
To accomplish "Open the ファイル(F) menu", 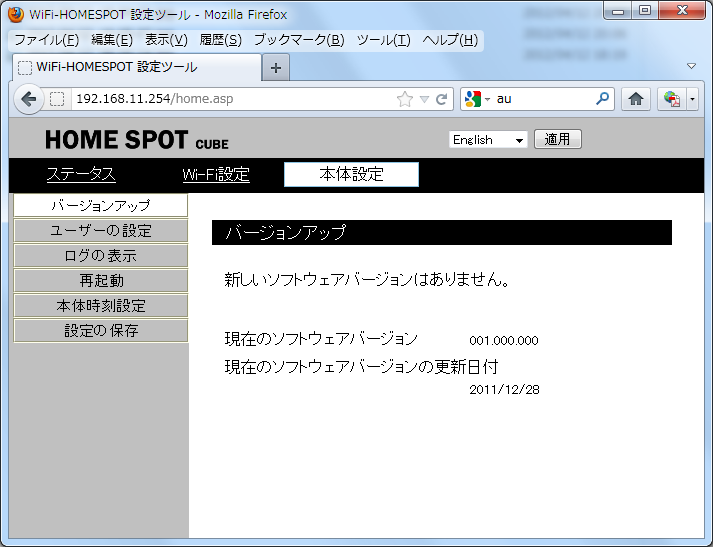I will tap(46, 40).
